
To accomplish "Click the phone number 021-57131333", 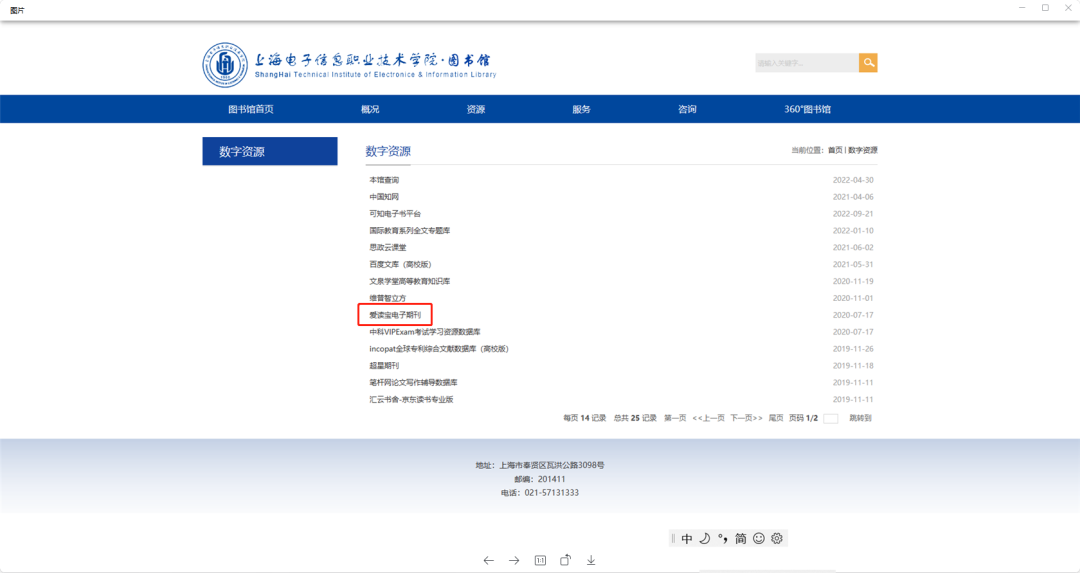I will coord(551,493).
